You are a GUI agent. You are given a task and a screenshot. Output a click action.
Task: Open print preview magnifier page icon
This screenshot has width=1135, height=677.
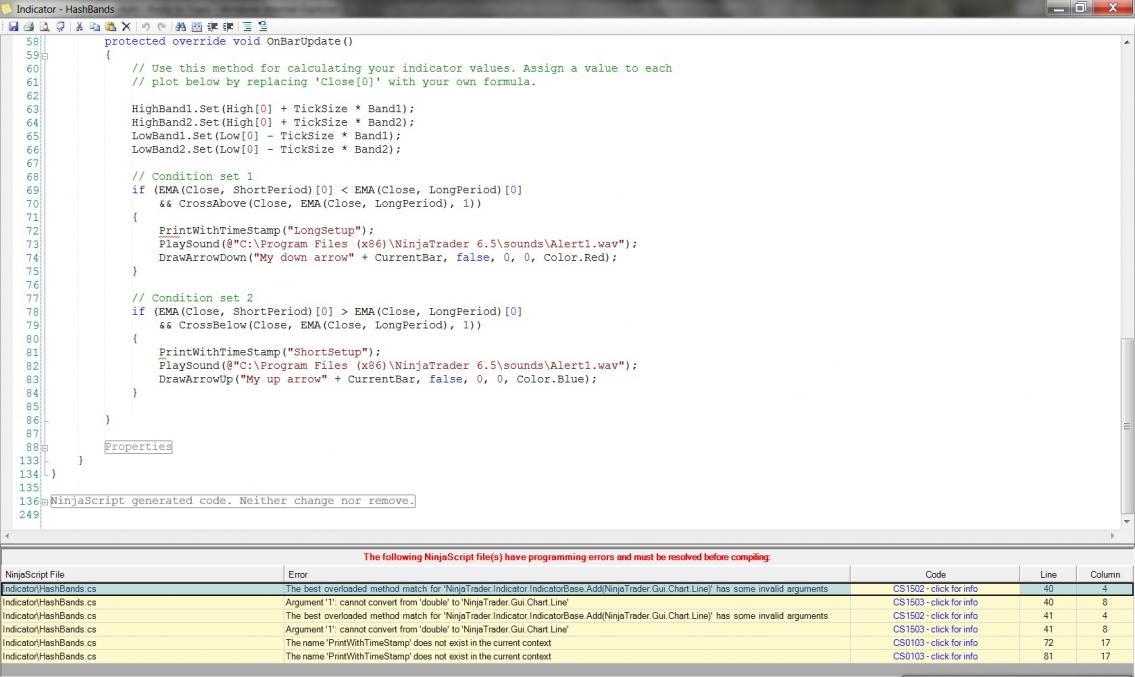(44, 26)
